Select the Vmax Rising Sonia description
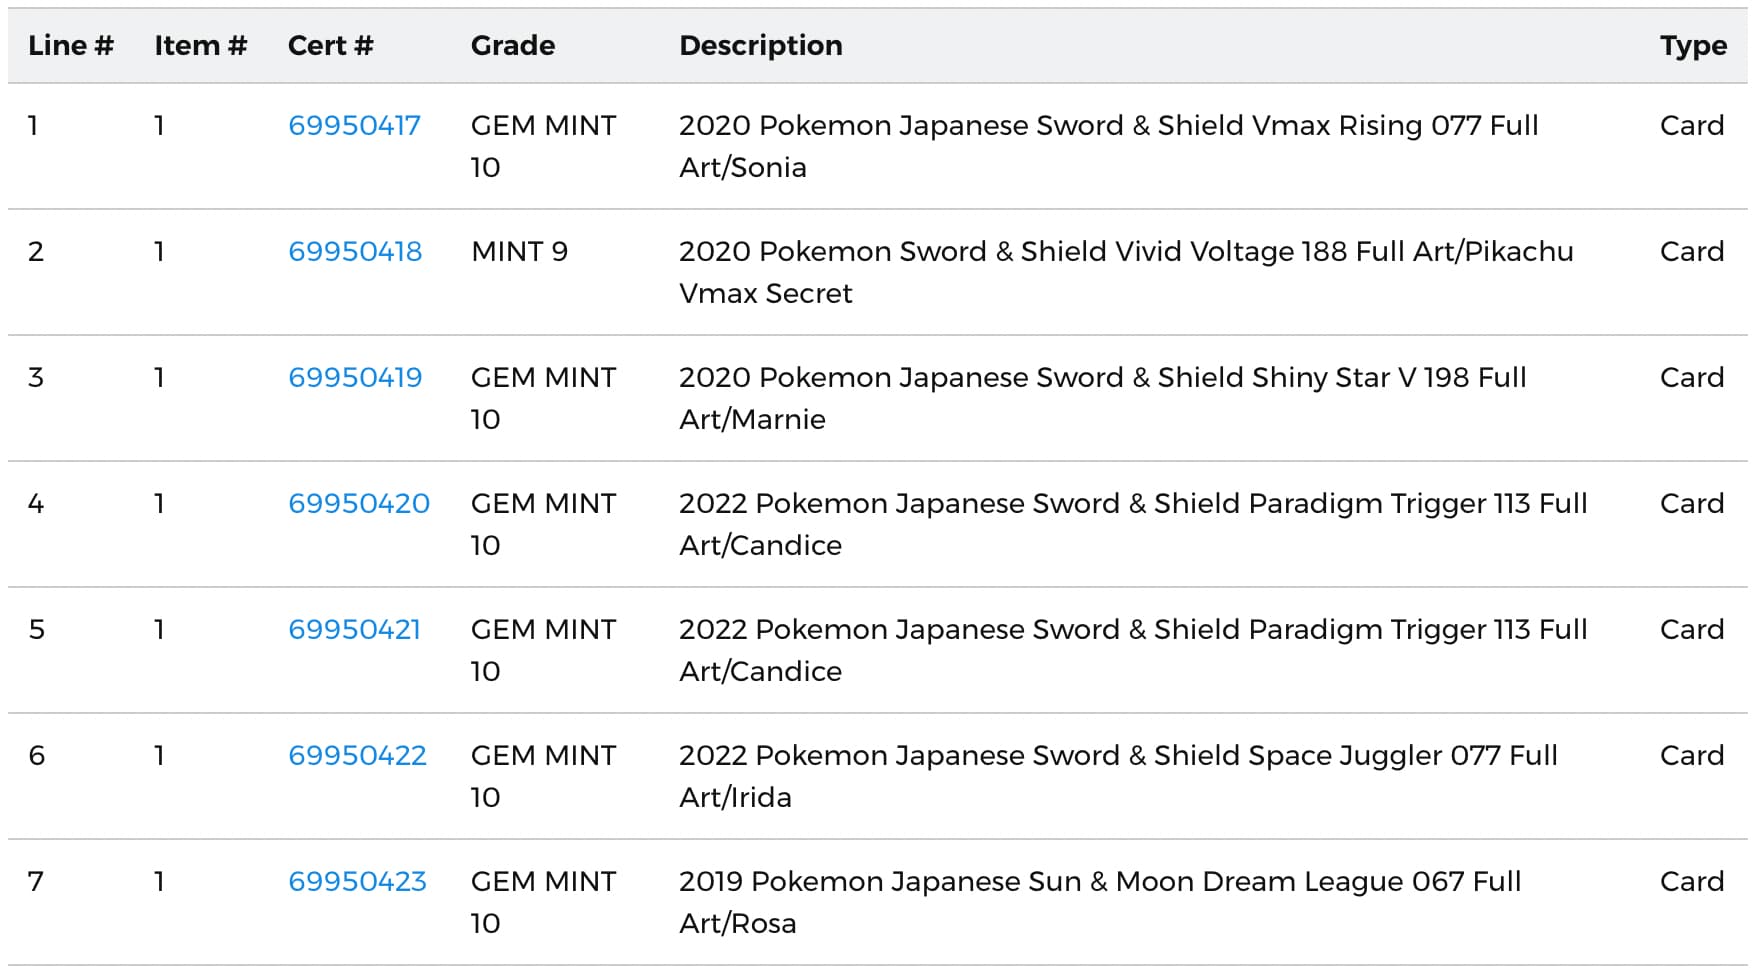 (x=1108, y=146)
